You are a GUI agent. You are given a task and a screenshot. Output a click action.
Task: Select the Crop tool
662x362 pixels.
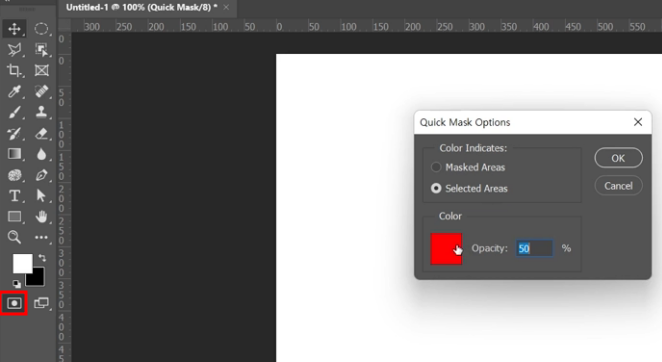pos(14,71)
